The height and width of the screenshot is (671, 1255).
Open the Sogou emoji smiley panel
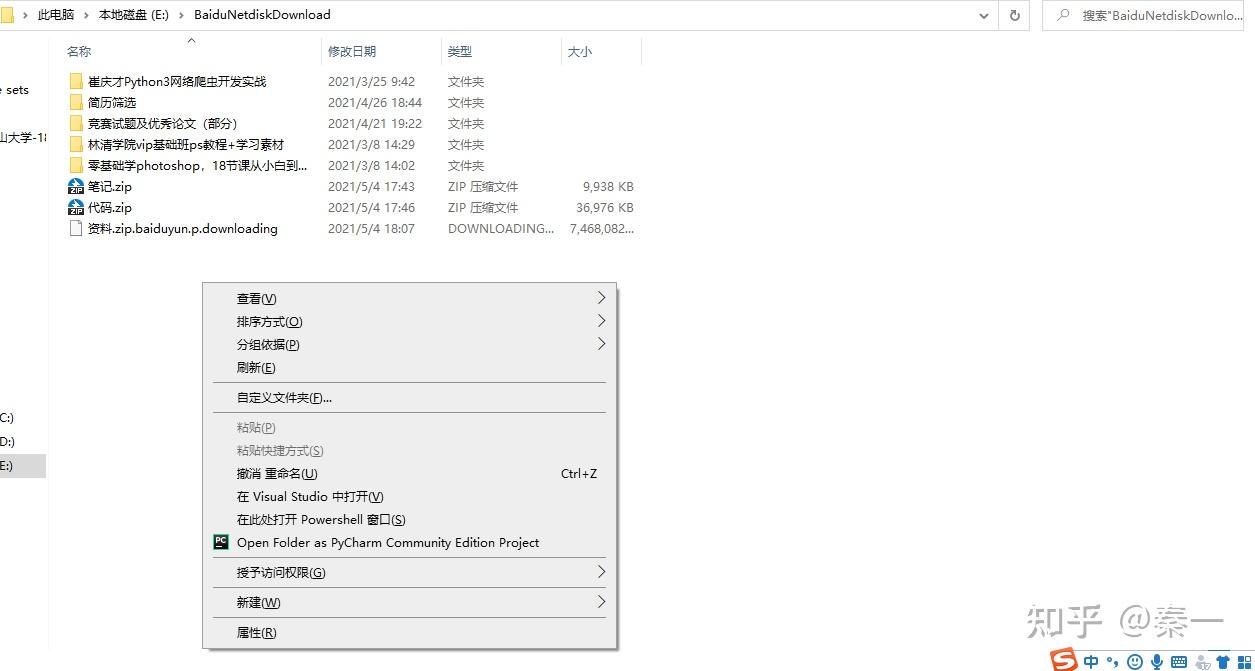(1135, 662)
